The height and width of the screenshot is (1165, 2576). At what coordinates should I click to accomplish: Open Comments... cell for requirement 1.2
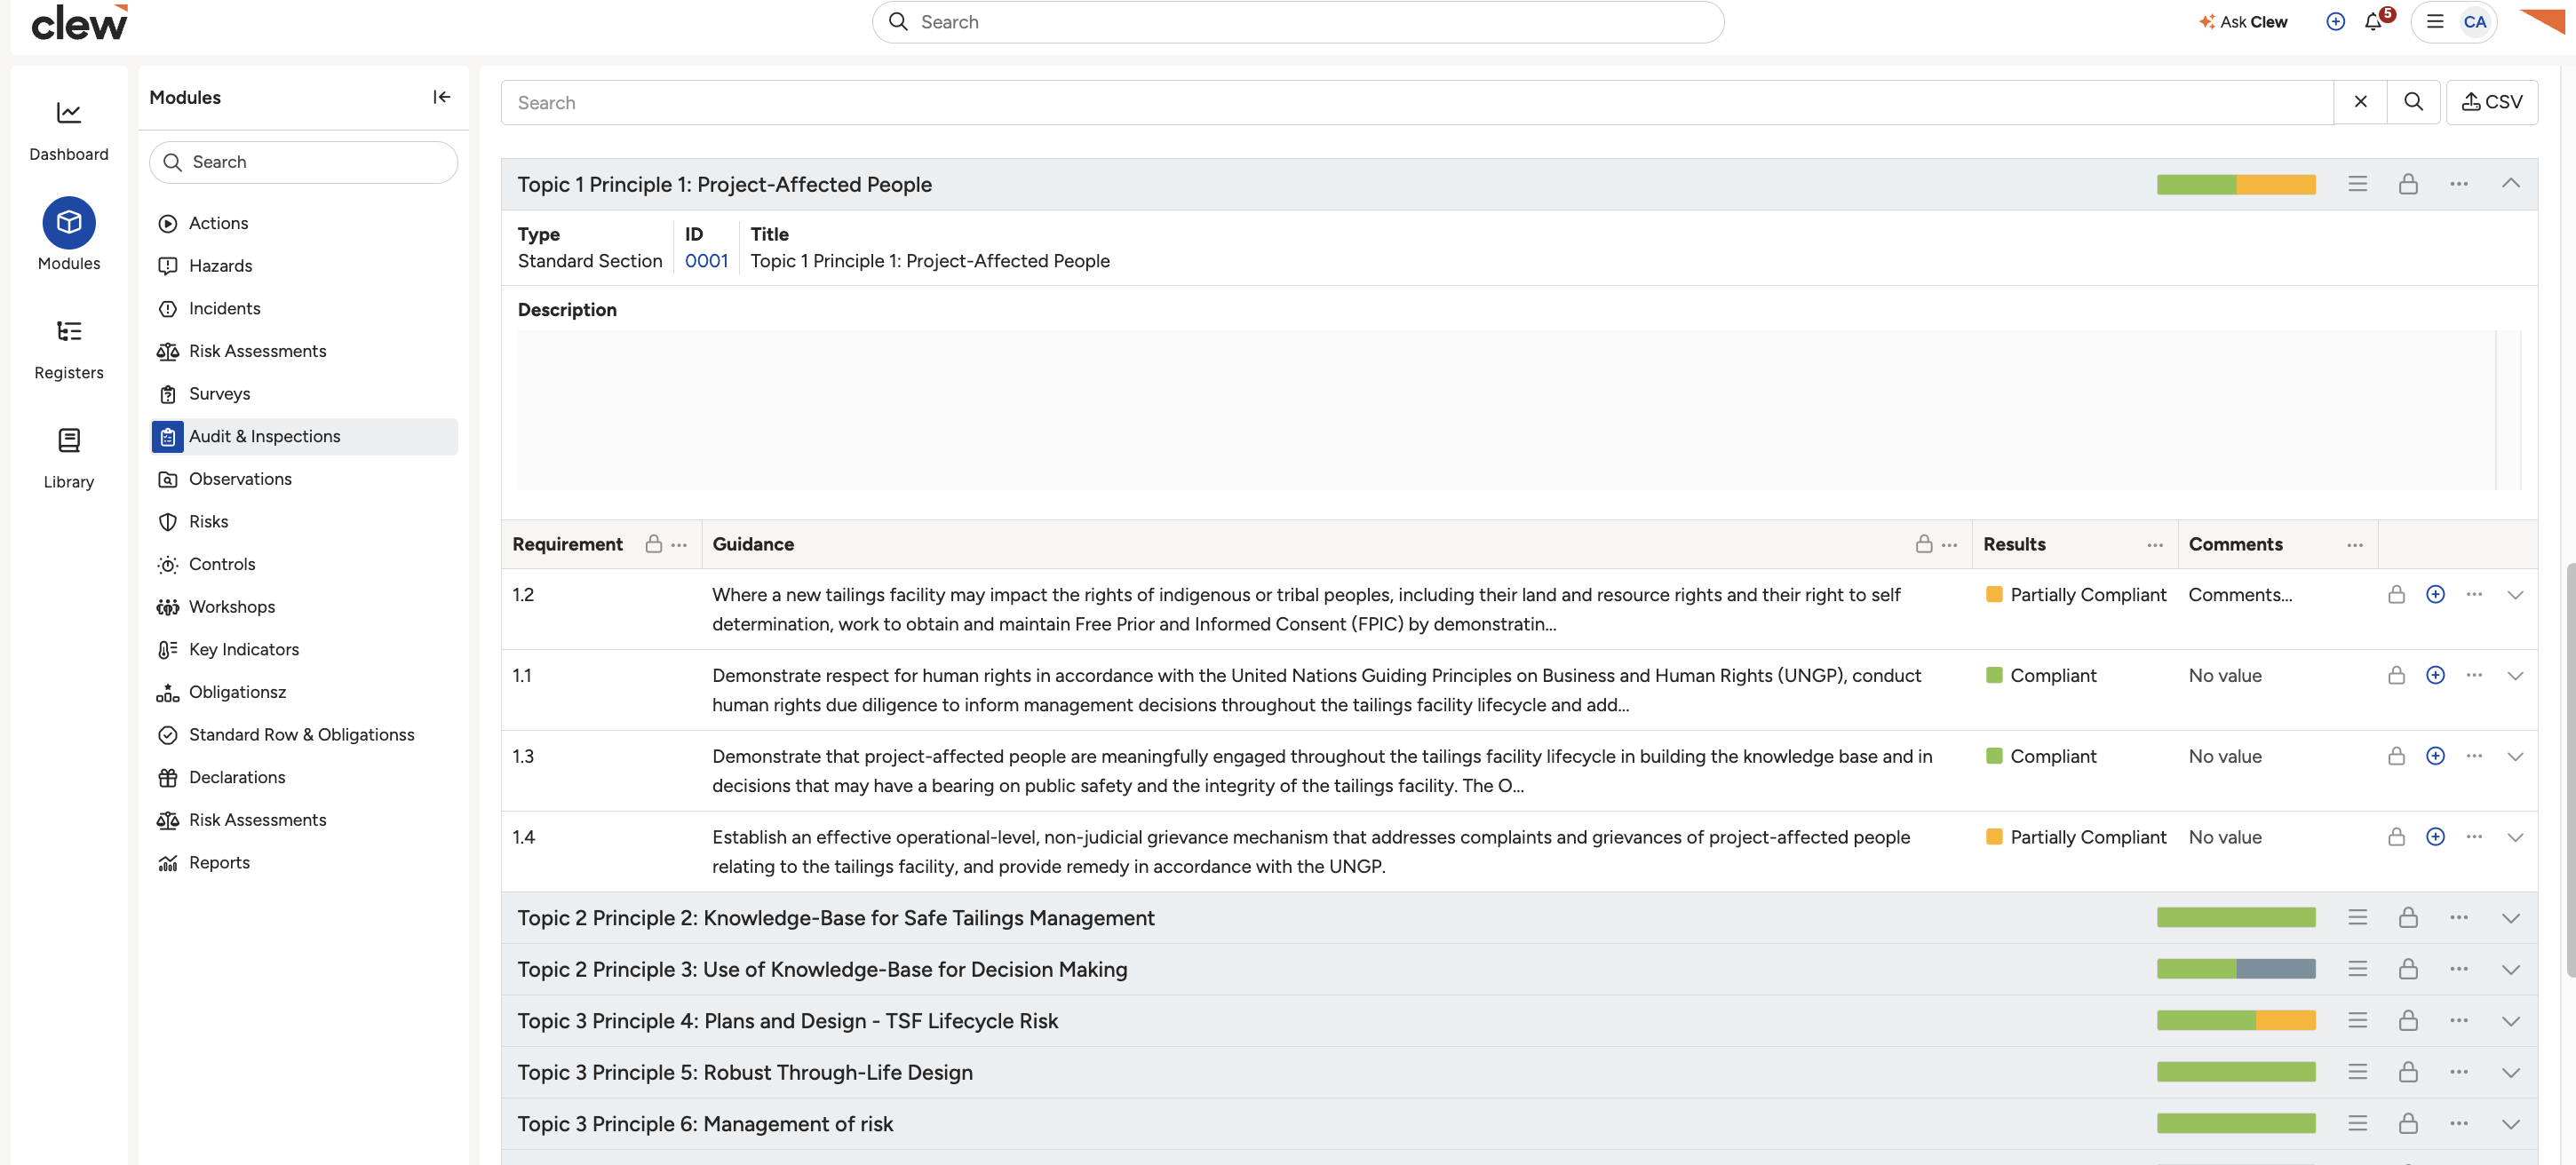click(x=2240, y=594)
